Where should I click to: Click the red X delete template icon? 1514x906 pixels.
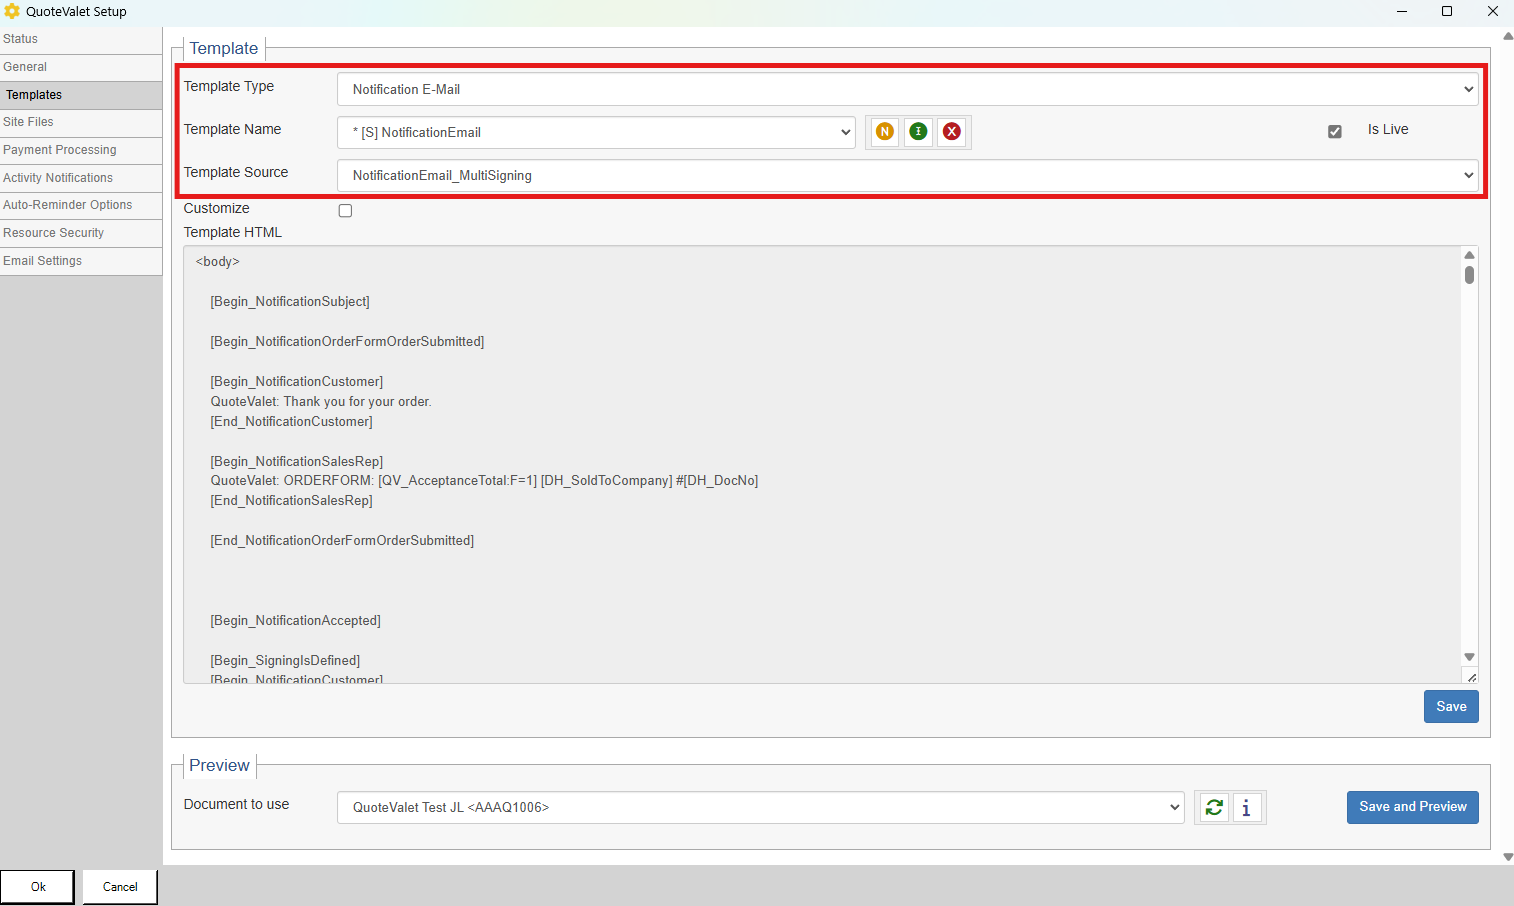(x=952, y=132)
